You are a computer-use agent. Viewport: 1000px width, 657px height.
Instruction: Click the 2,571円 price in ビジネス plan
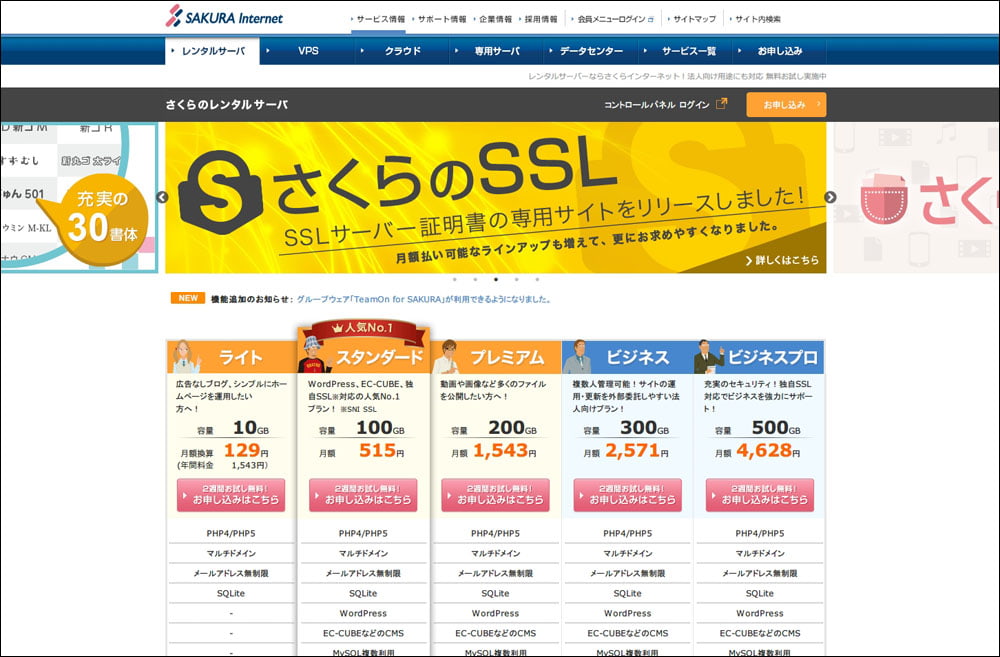(636, 450)
